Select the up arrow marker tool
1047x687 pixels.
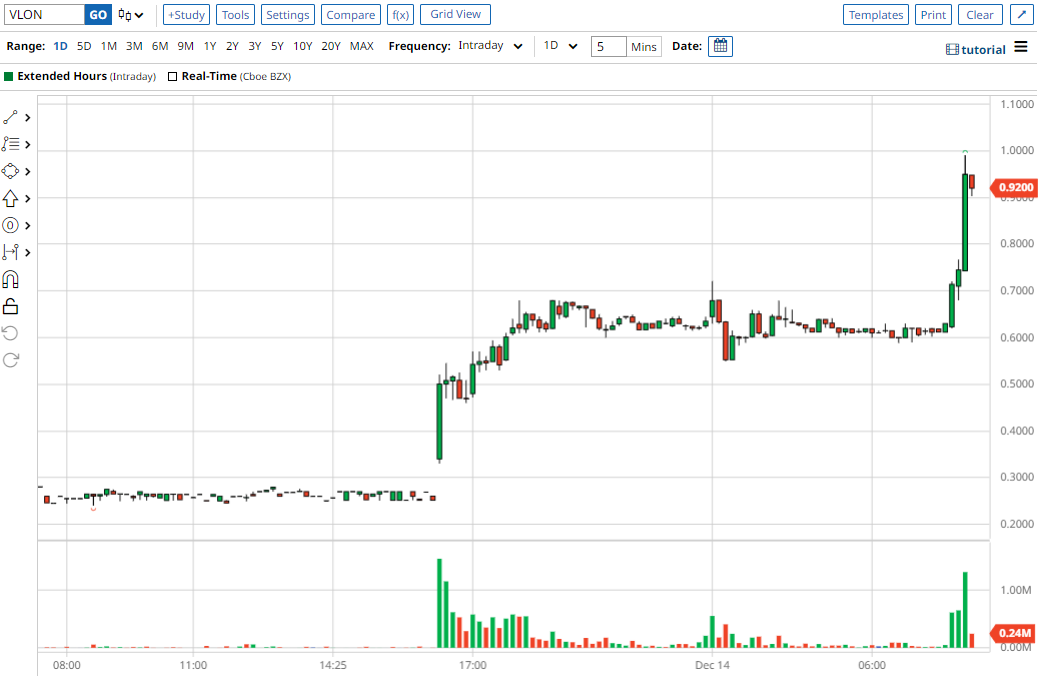[x=11, y=198]
